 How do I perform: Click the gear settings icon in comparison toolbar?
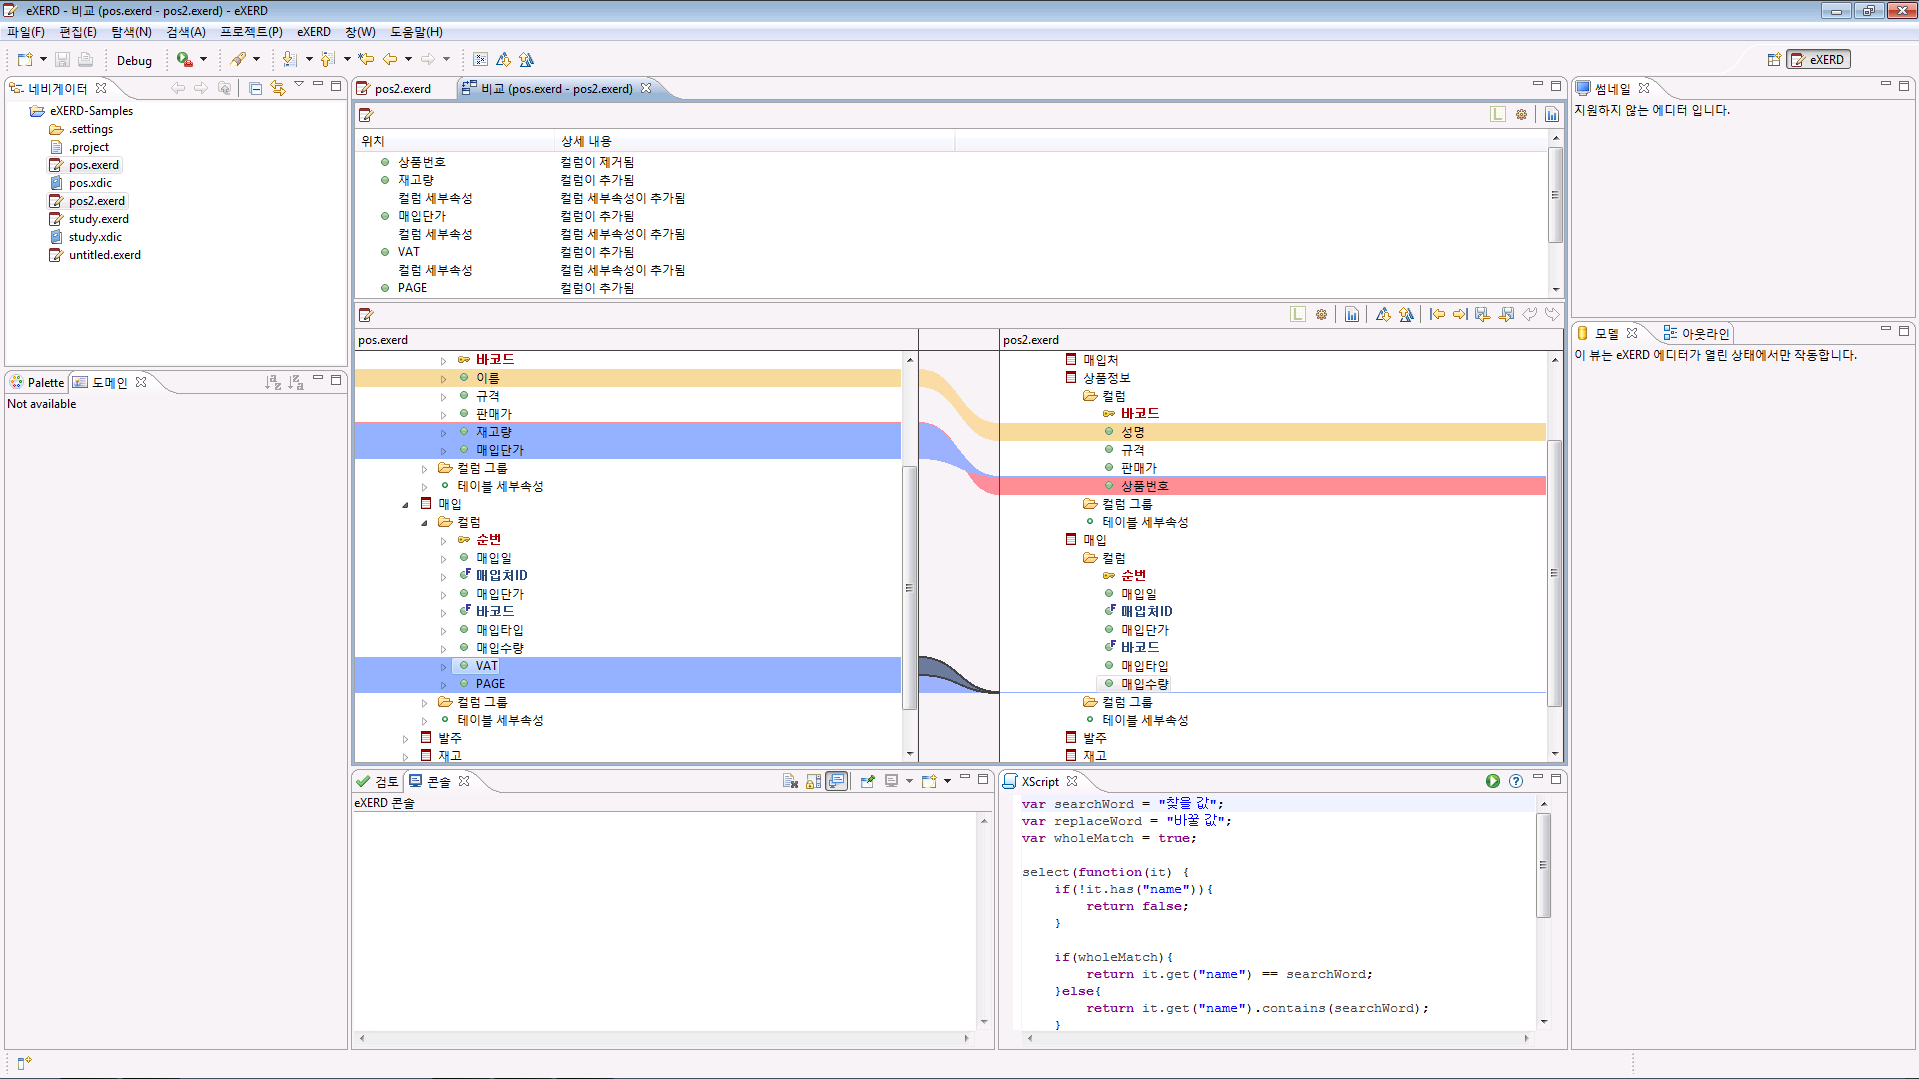click(1321, 315)
